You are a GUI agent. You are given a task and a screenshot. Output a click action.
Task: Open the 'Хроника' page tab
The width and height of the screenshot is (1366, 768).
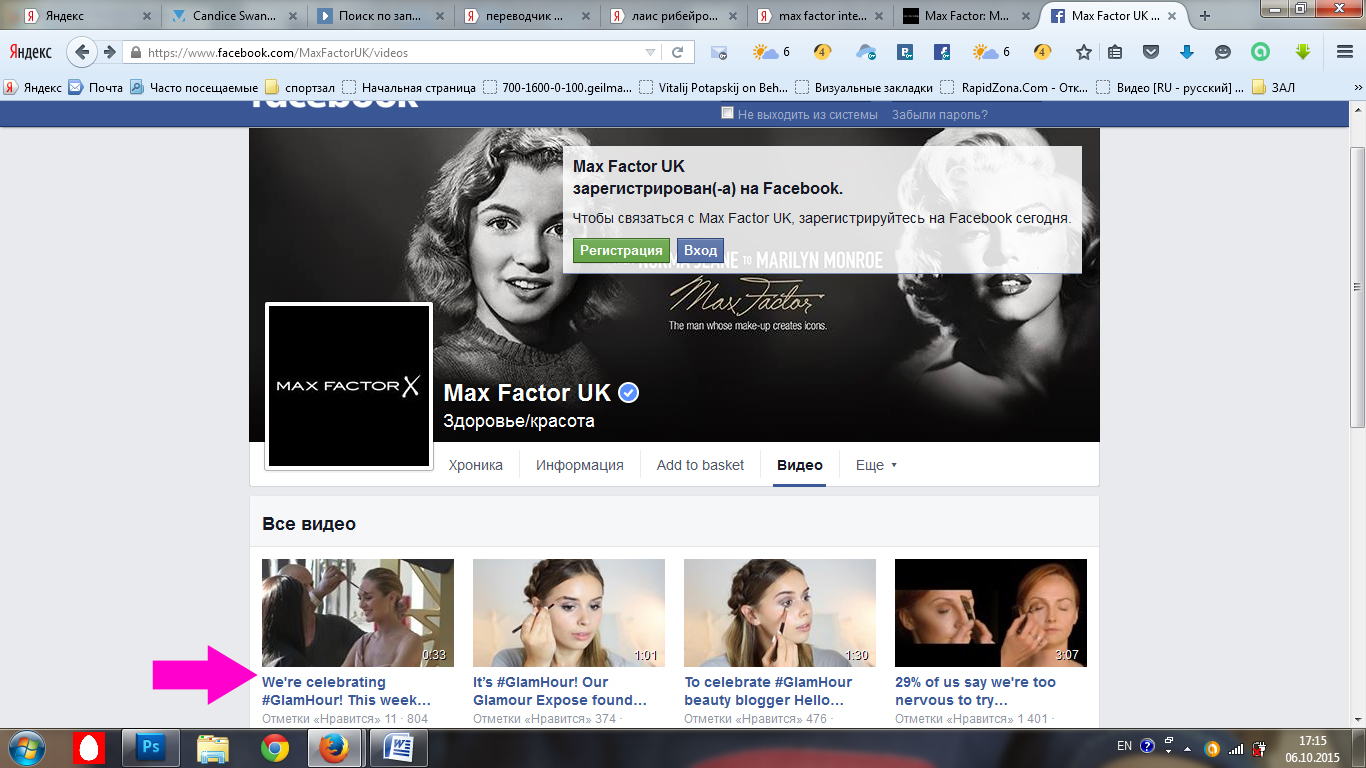pyautogui.click(x=476, y=465)
